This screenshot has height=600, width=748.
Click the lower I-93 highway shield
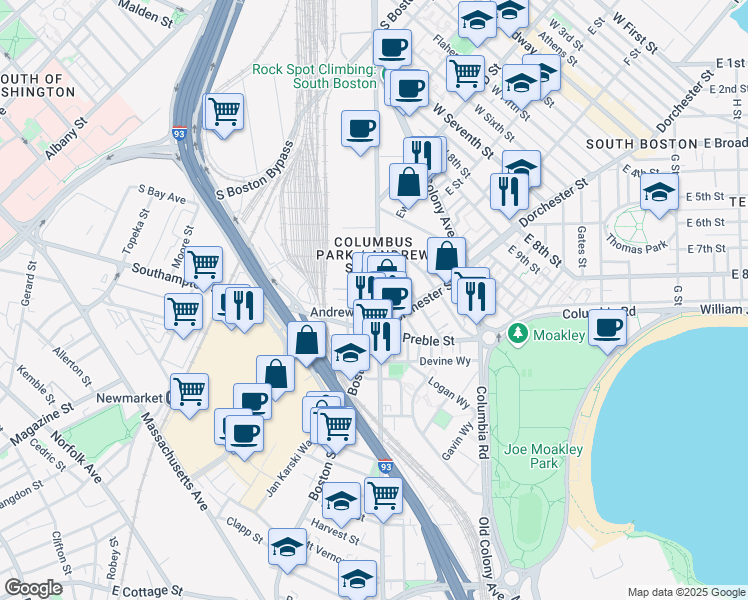(385, 466)
